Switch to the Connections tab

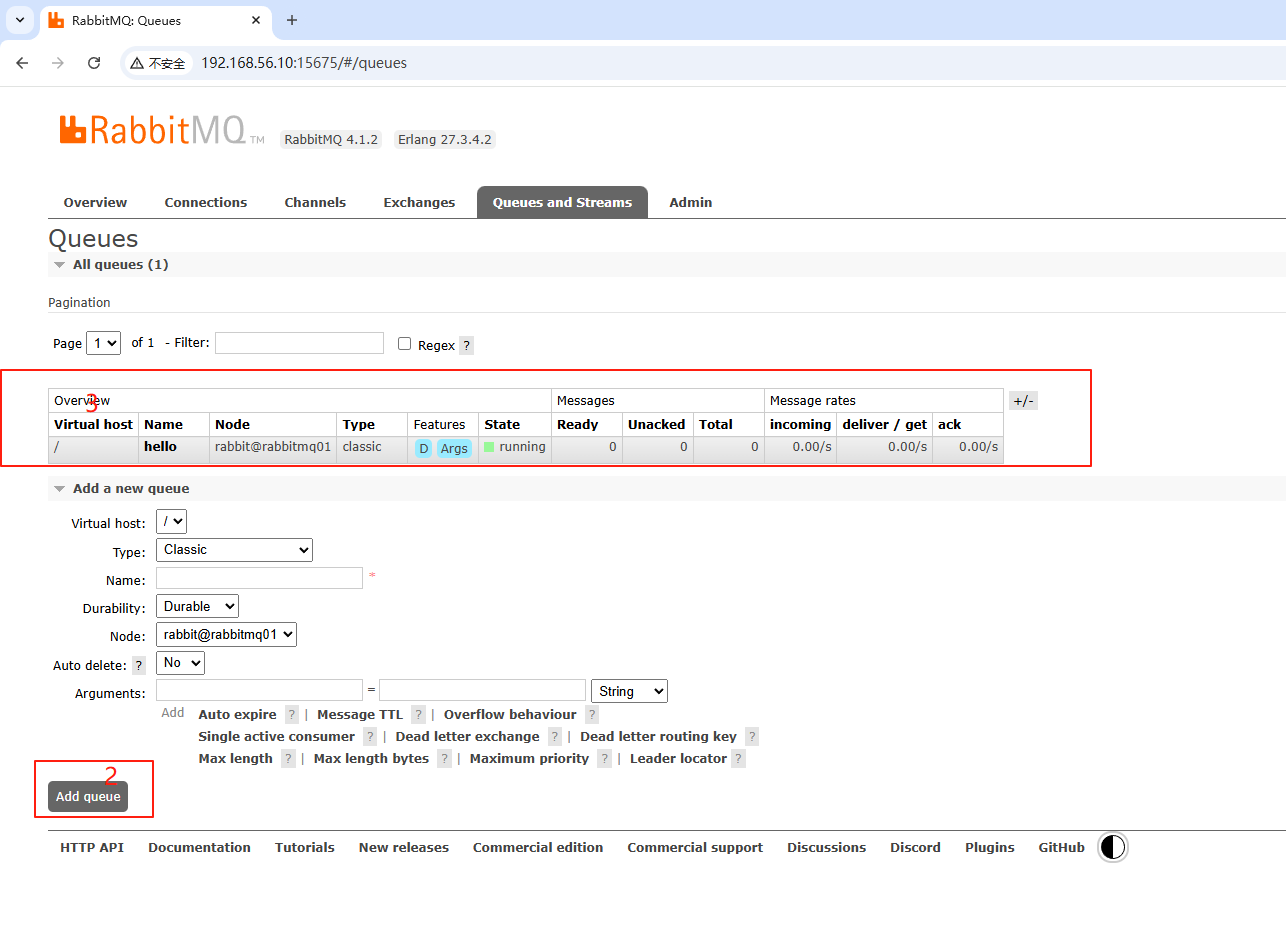click(206, 202)
